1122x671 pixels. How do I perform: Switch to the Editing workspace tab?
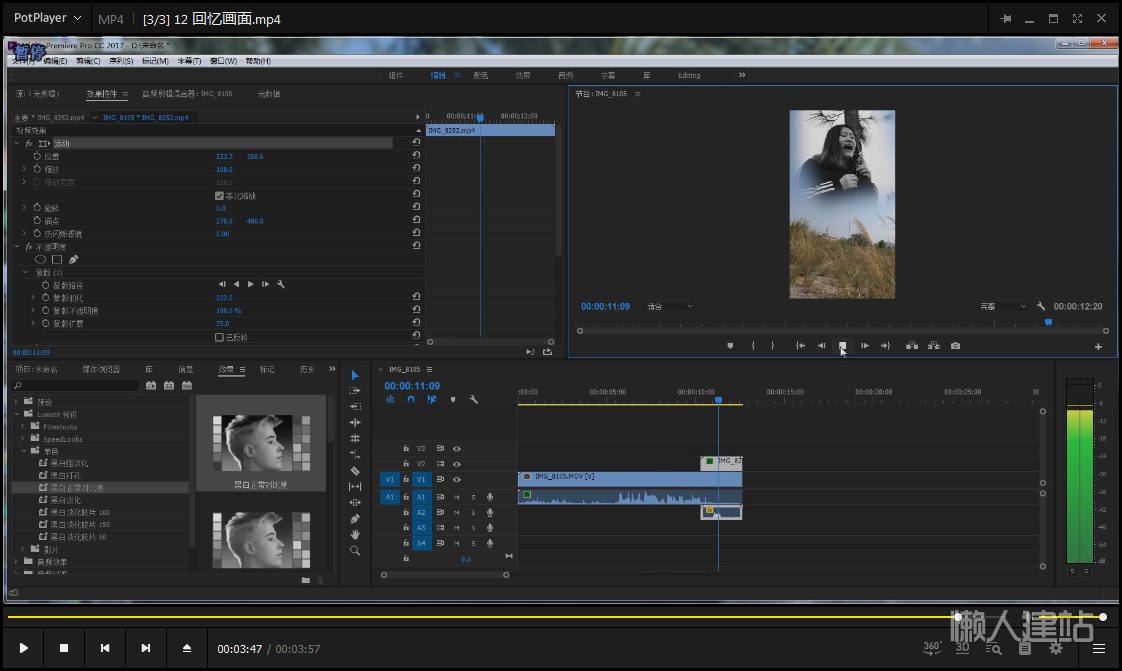pyautogui.click(x=689, y=75)
